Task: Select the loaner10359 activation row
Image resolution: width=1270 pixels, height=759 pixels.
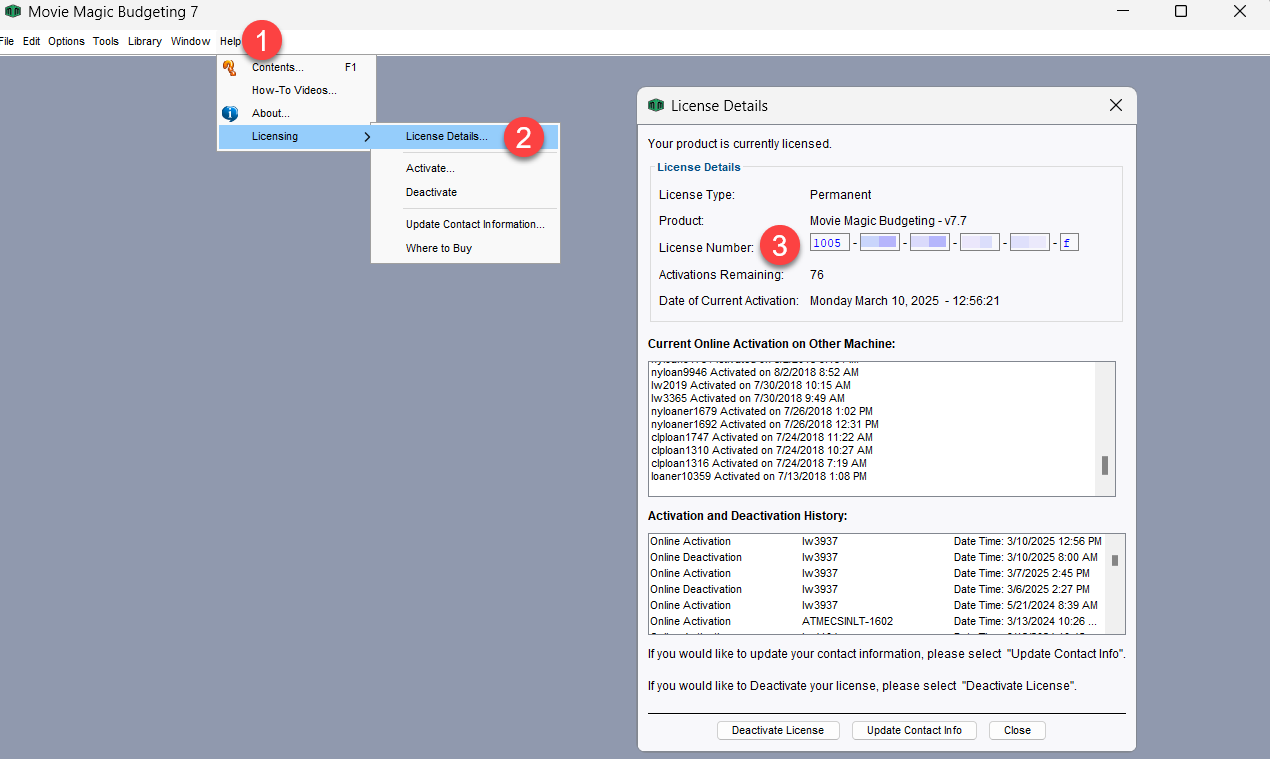Action: pyautogui.click(x=871, y=476)
